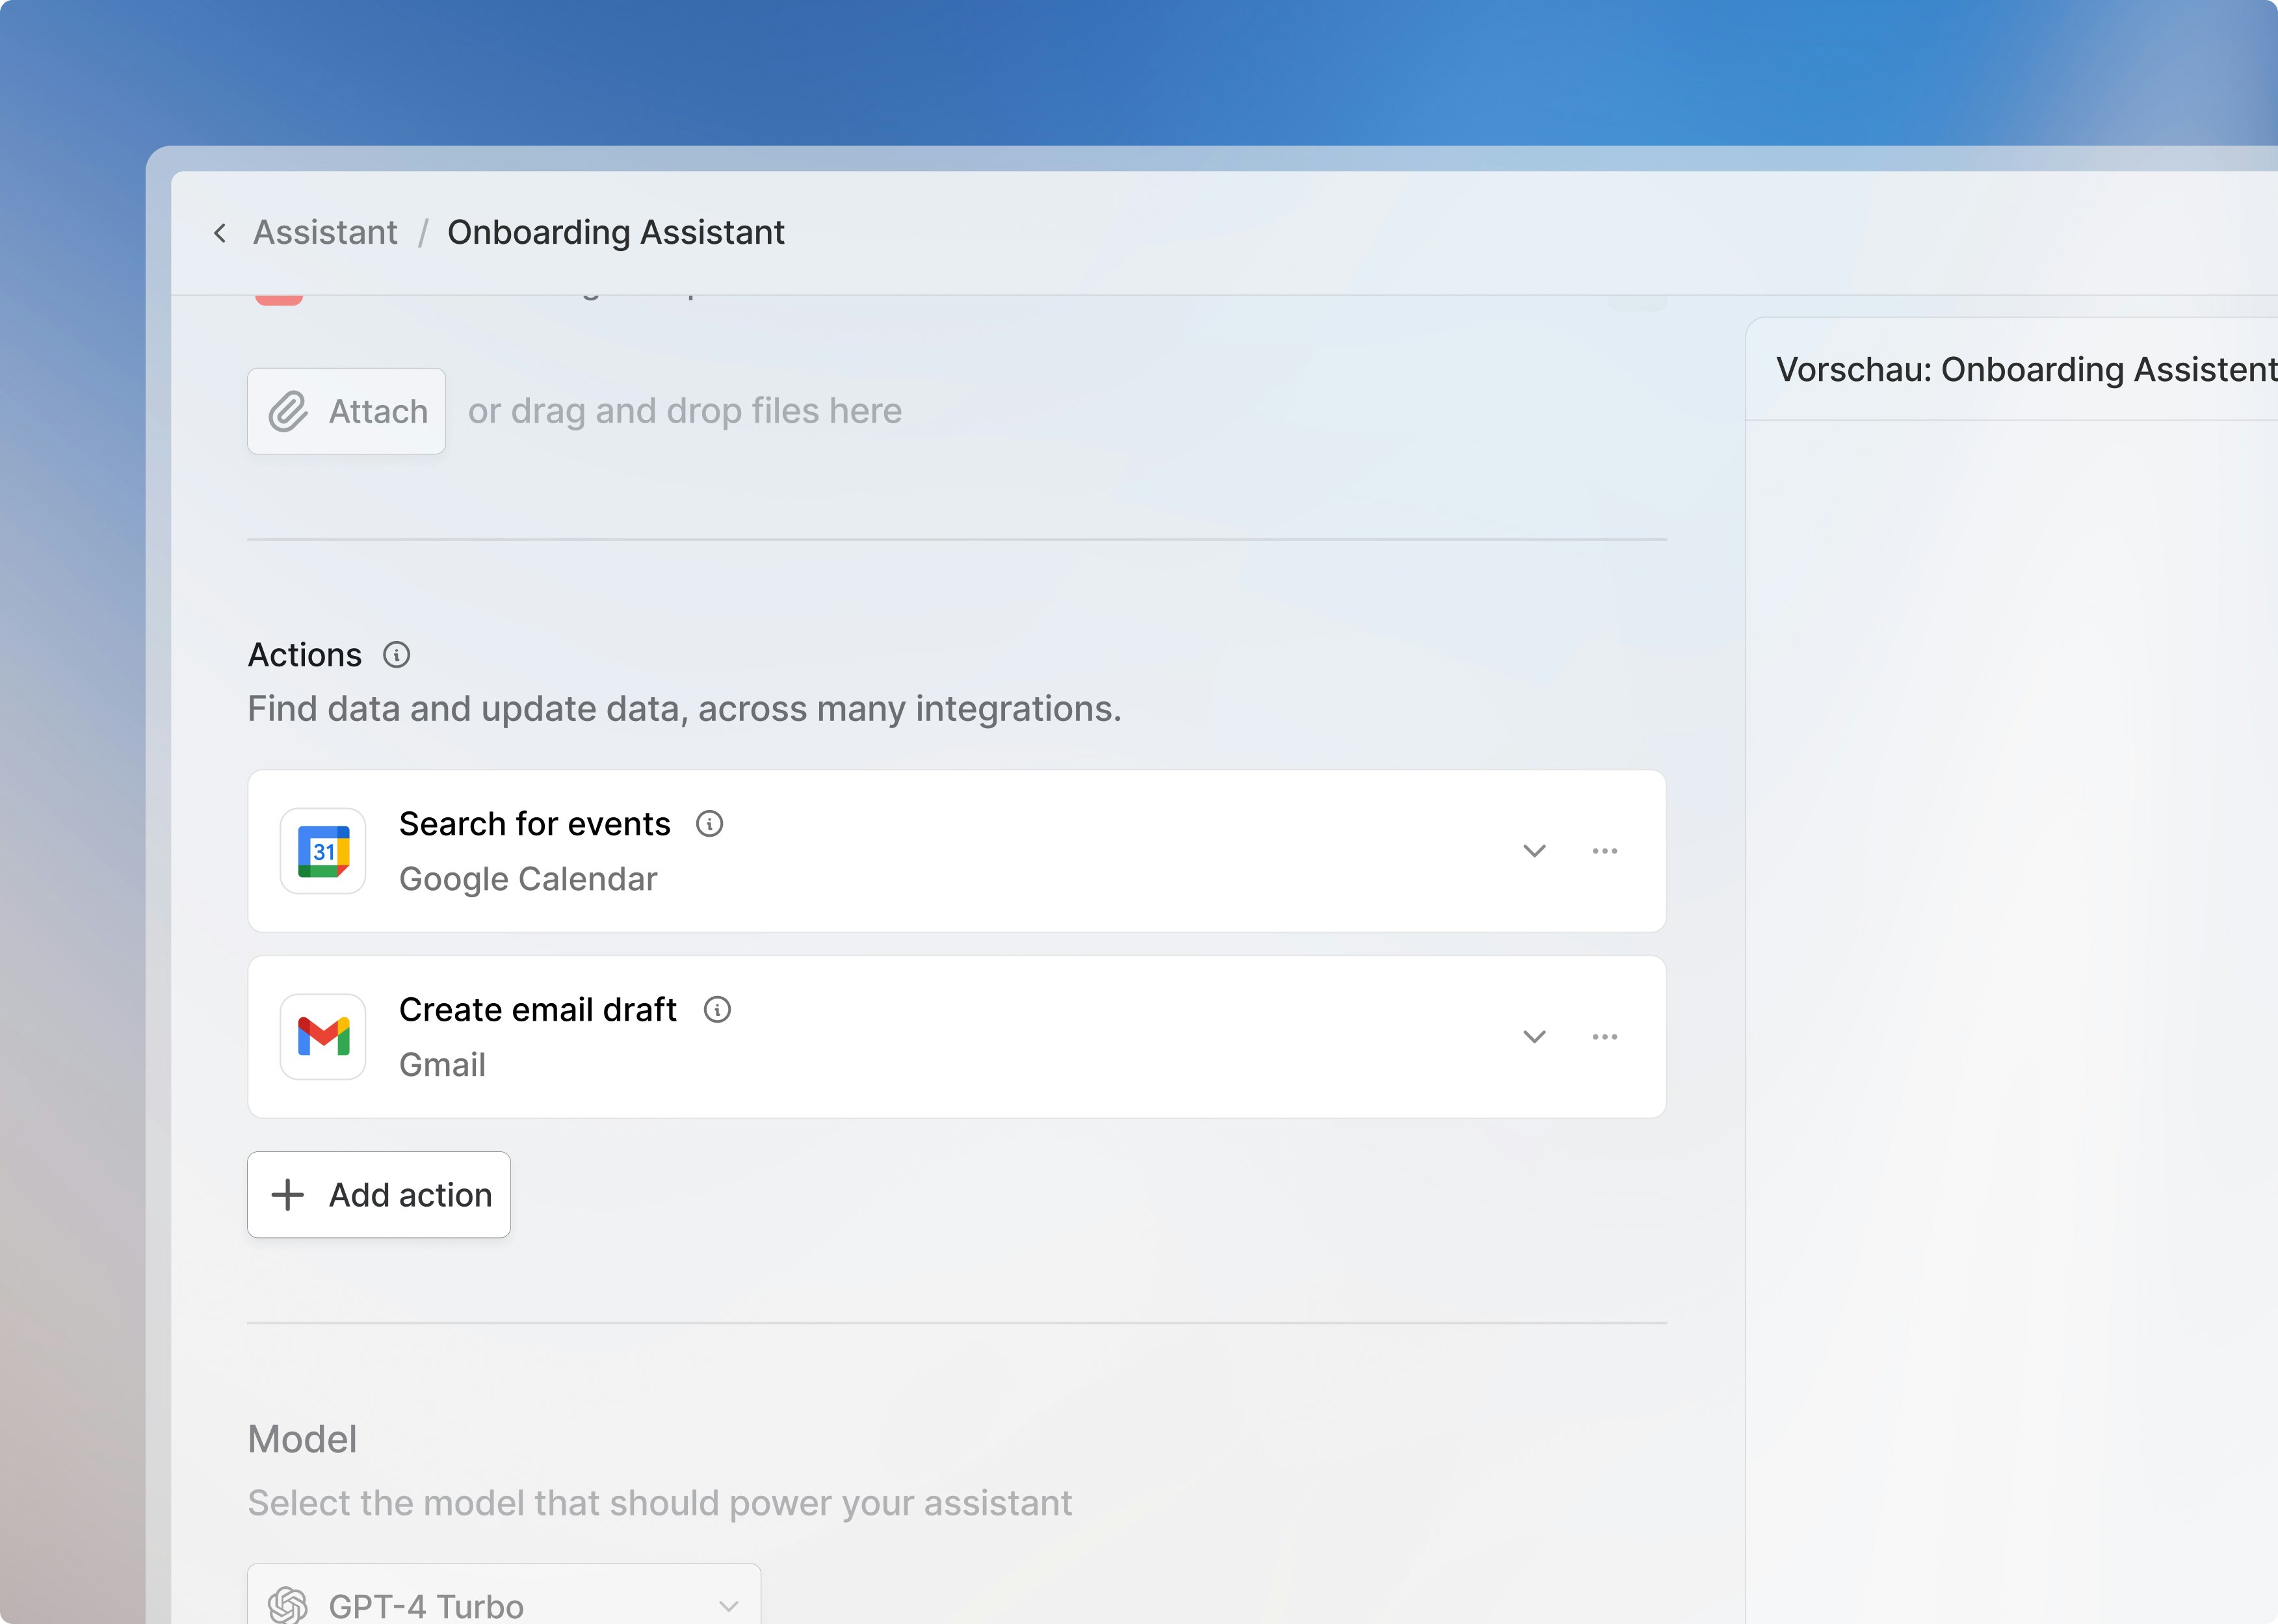Click the paperclip Attach button
Viewport: 2278px width, 1624px height.
347,411
